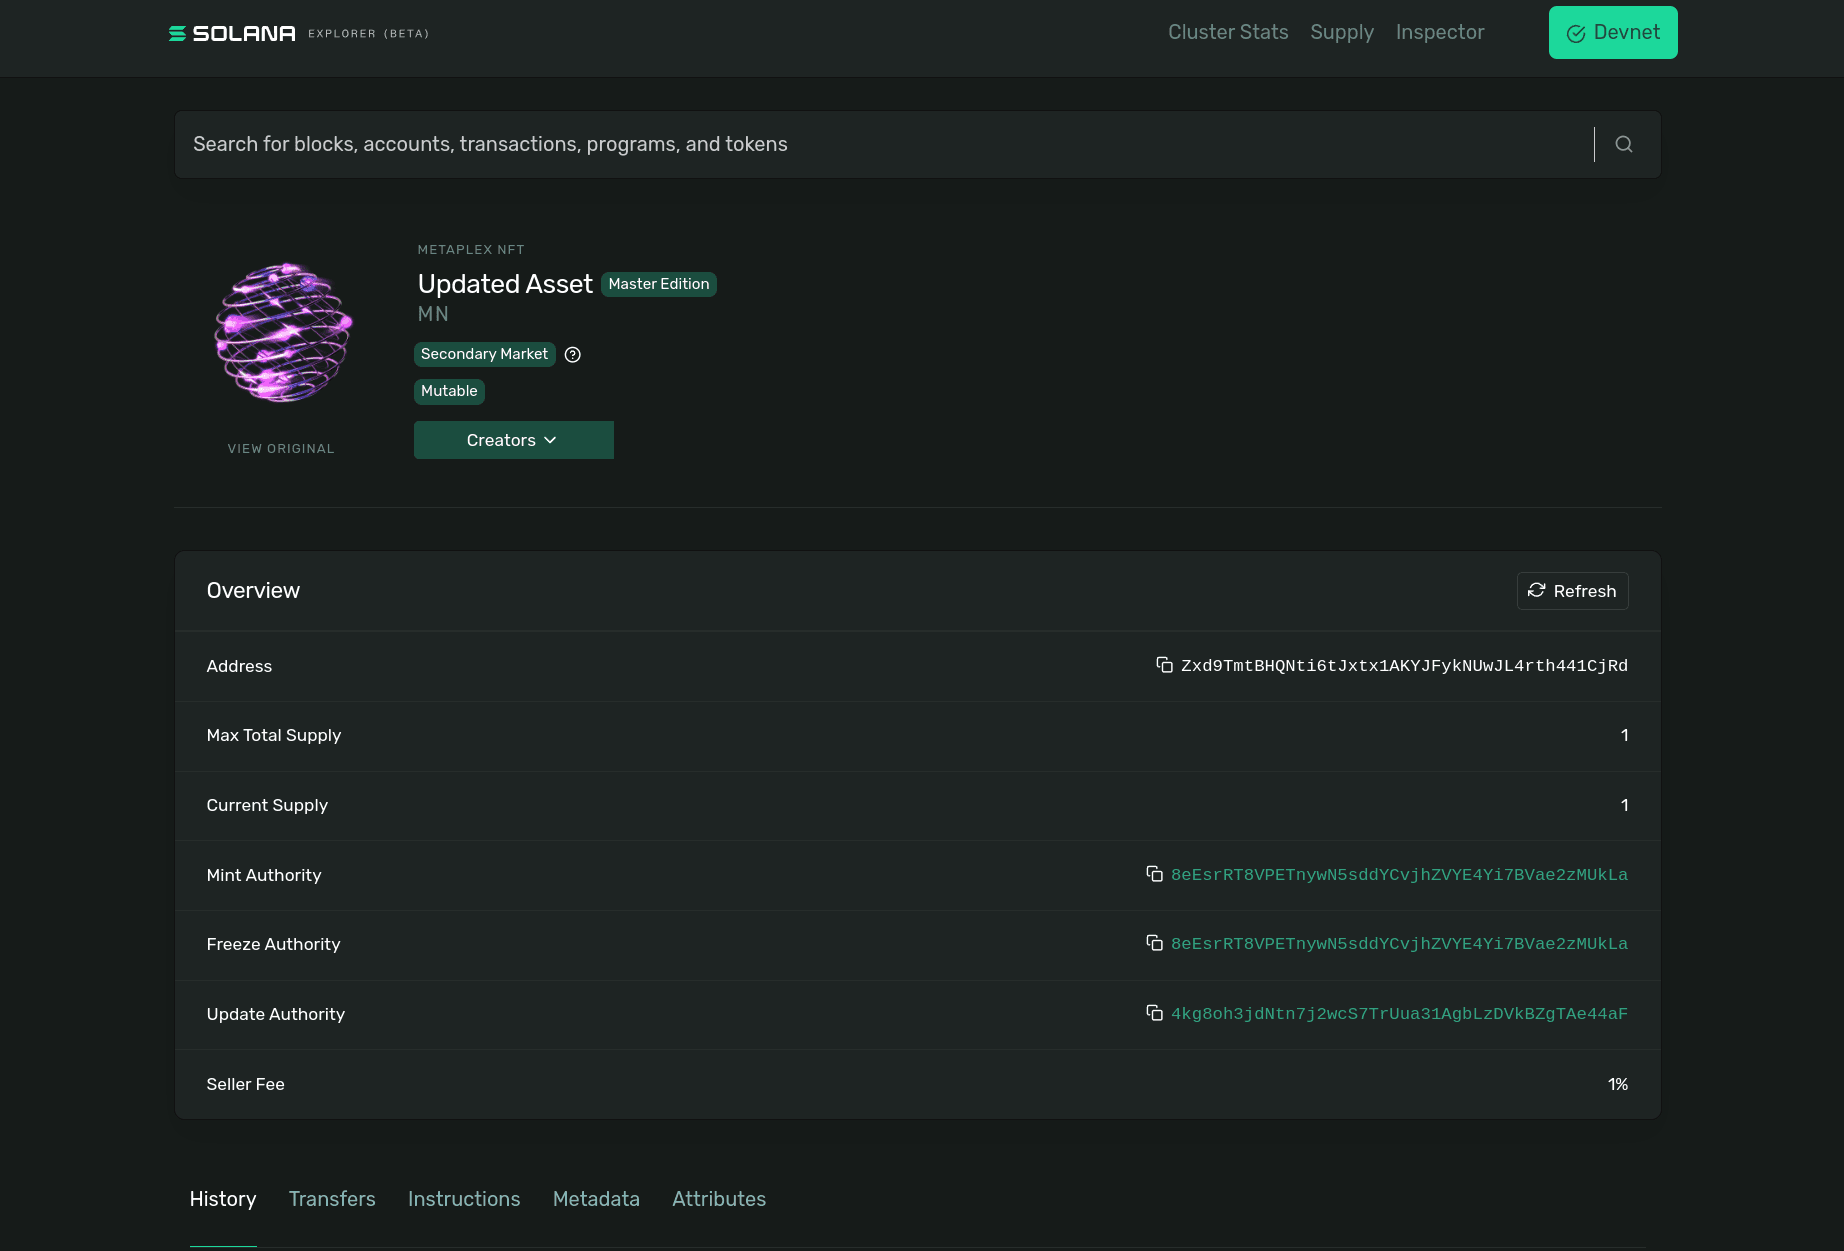Click the VIEW ORIGINAL link
Screen dimensions: 1844x1251
pyautogui.click(x=281, y=448)
